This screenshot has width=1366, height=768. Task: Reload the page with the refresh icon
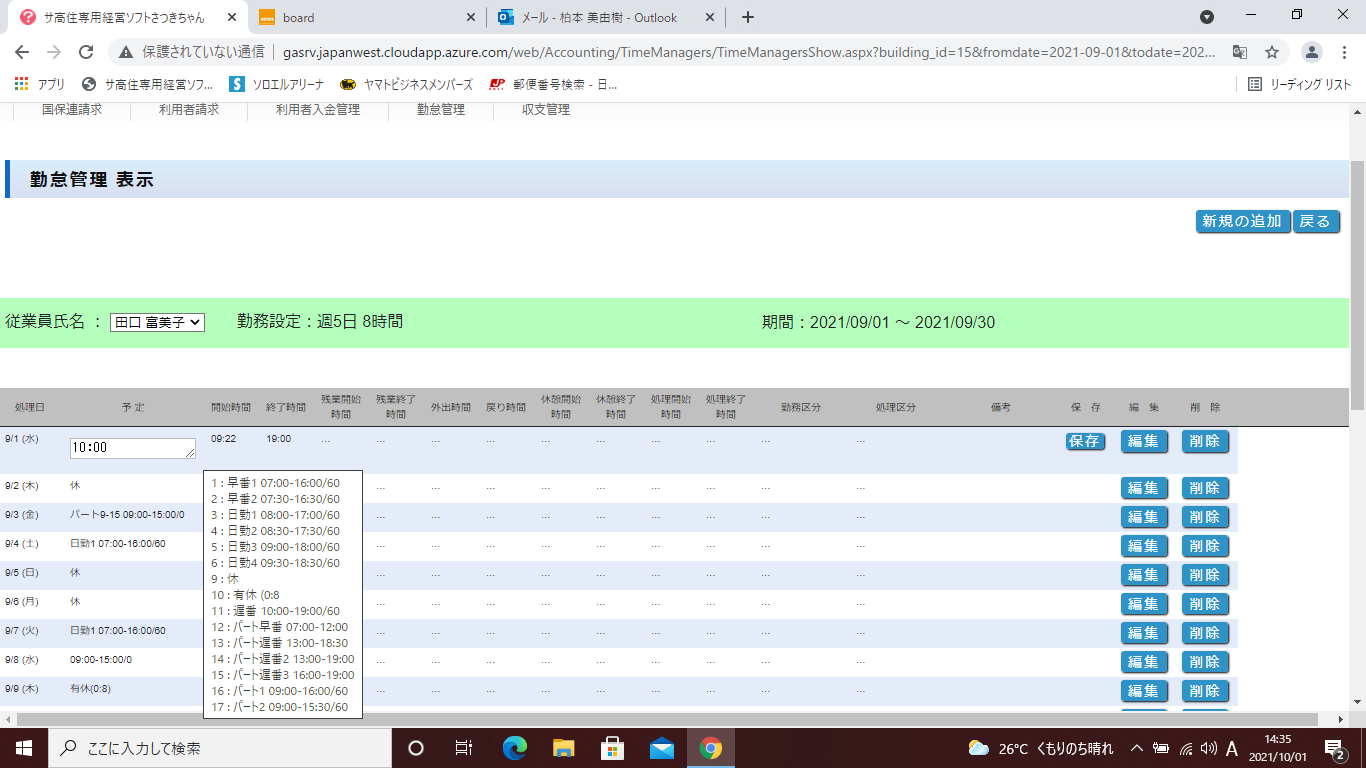(86, 52)
